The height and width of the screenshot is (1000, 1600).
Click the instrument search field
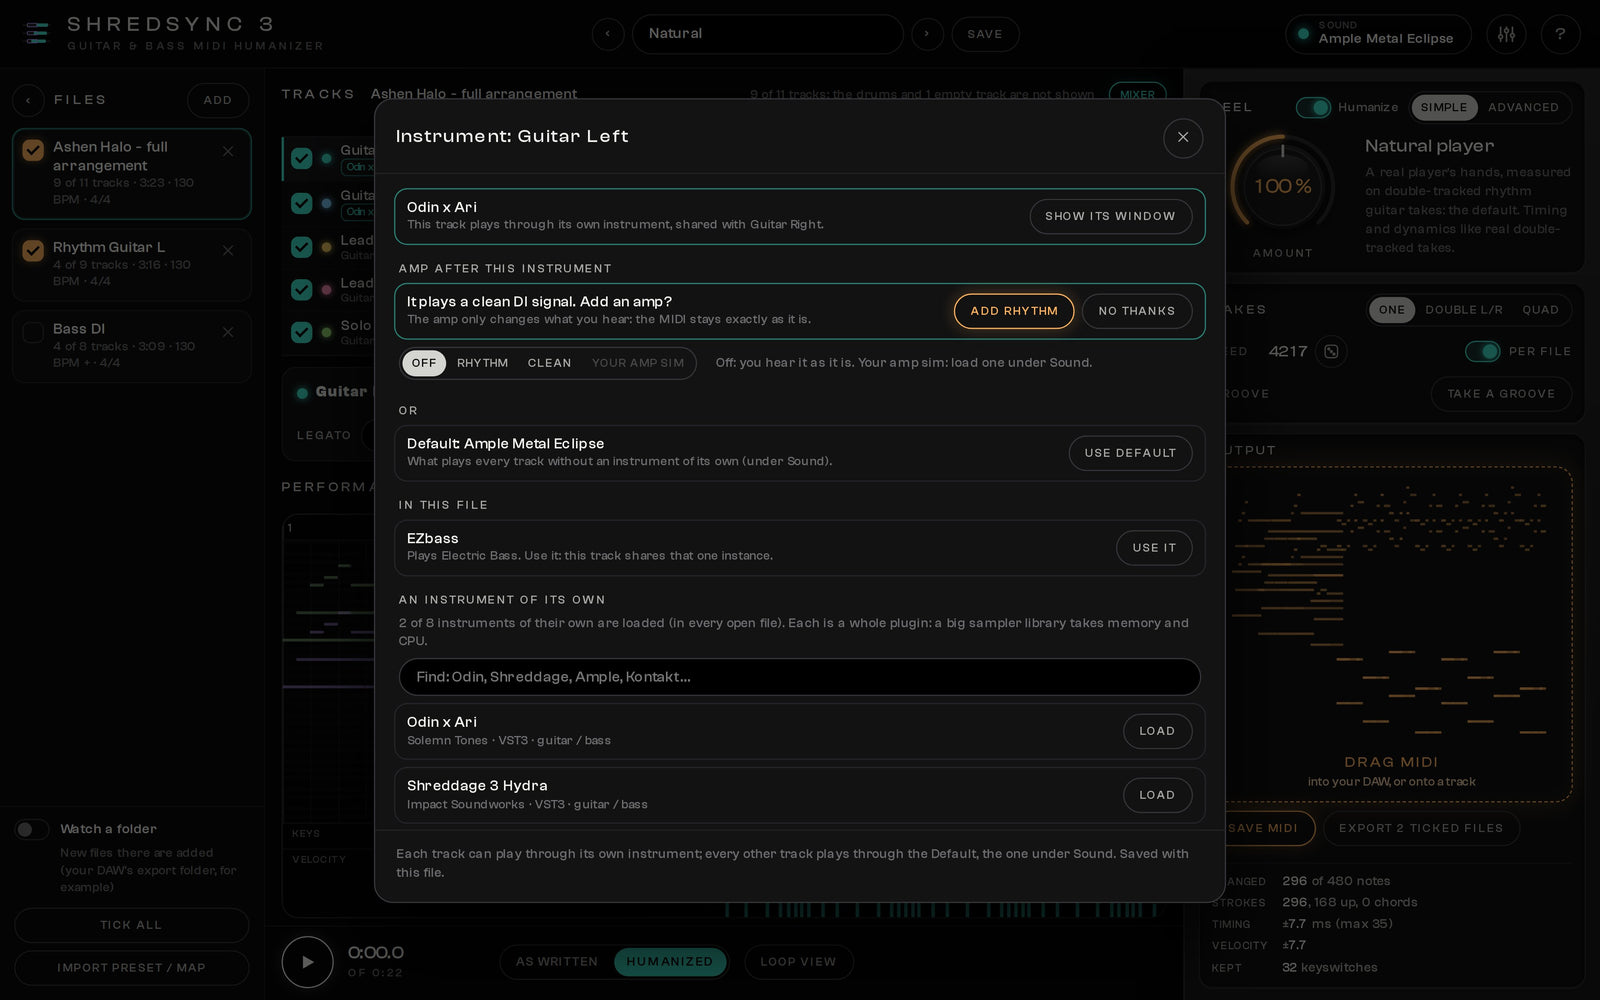pos(800,677)
